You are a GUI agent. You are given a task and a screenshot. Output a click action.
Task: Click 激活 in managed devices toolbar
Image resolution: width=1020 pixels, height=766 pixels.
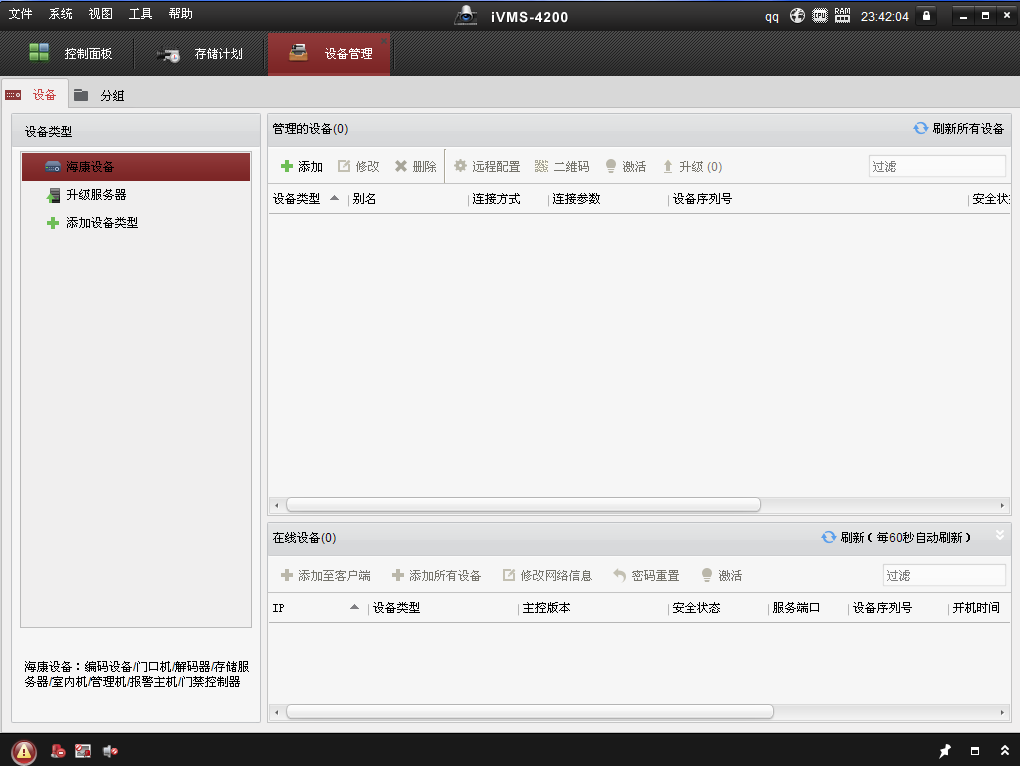[625, 166]
